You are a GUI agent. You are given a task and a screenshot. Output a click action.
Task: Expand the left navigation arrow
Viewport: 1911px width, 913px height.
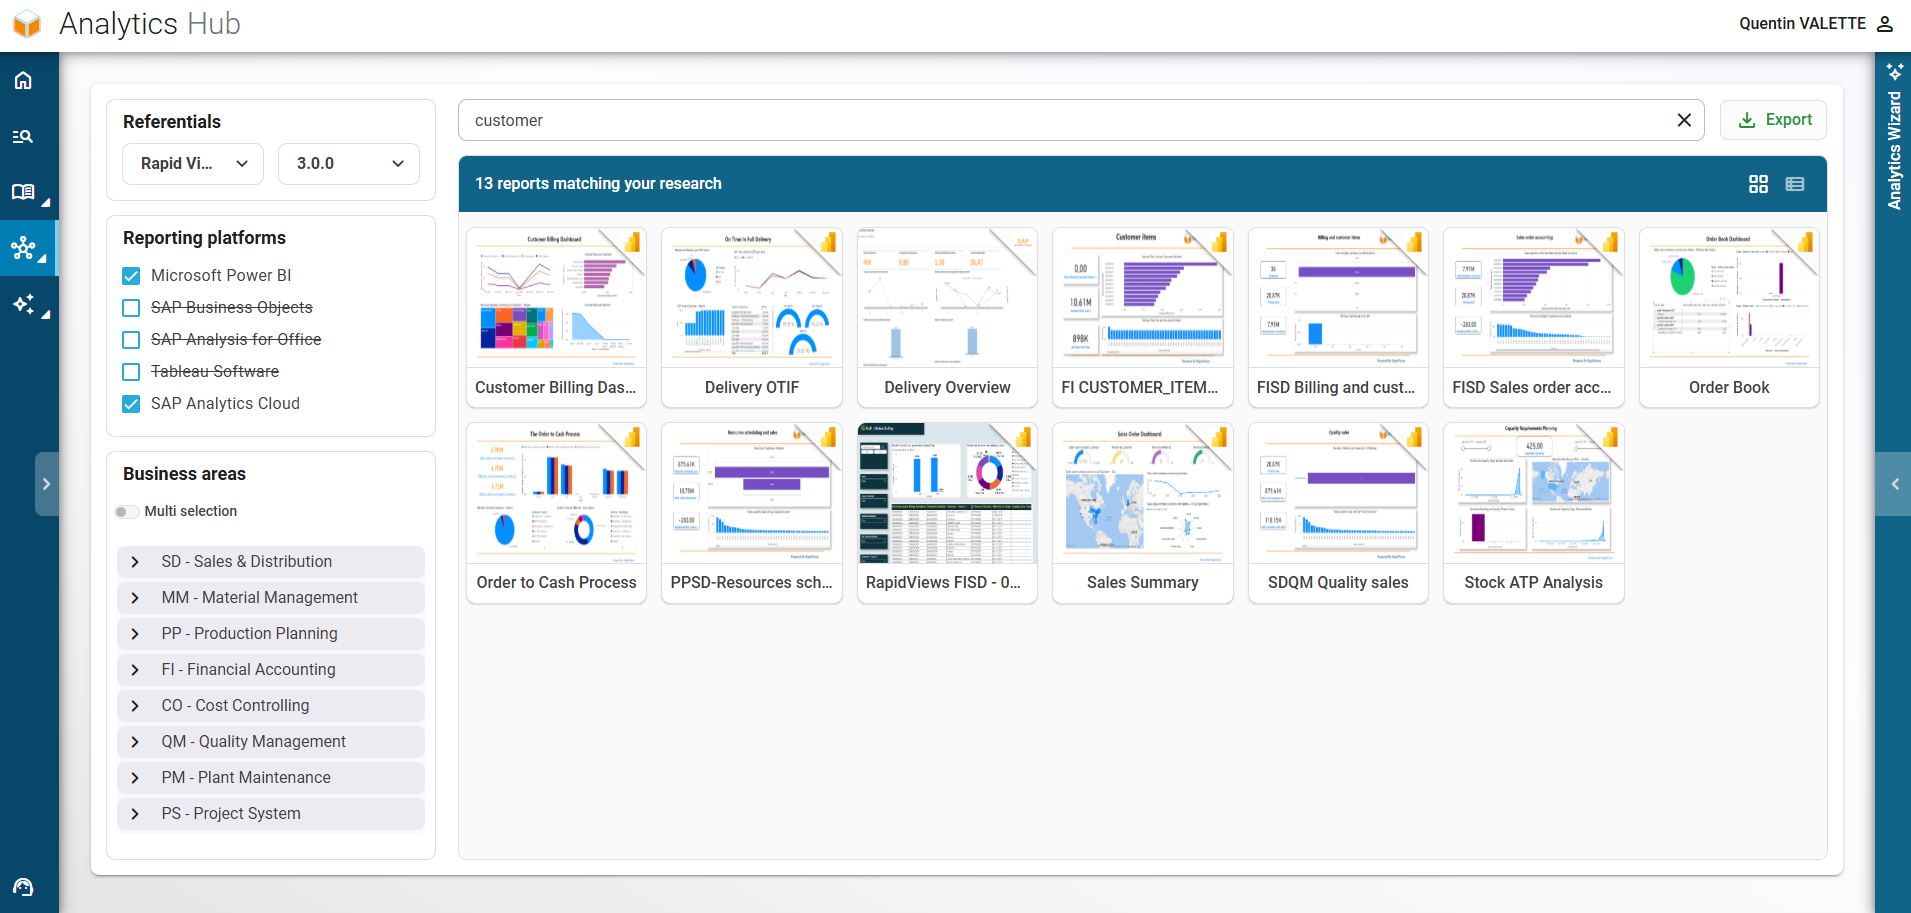coord(46,484)
